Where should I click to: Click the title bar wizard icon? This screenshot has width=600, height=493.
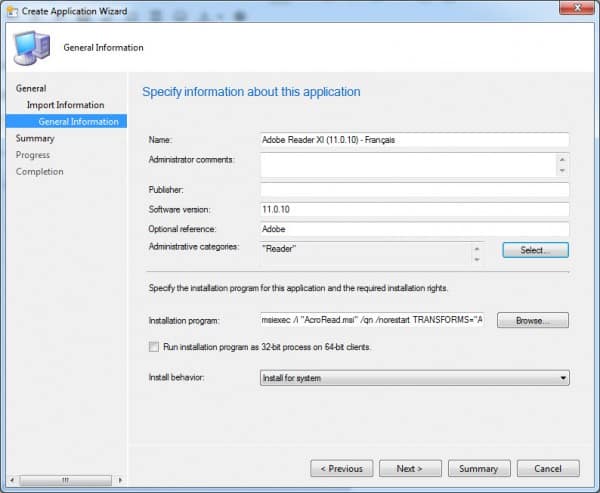[x=11, y=10]
